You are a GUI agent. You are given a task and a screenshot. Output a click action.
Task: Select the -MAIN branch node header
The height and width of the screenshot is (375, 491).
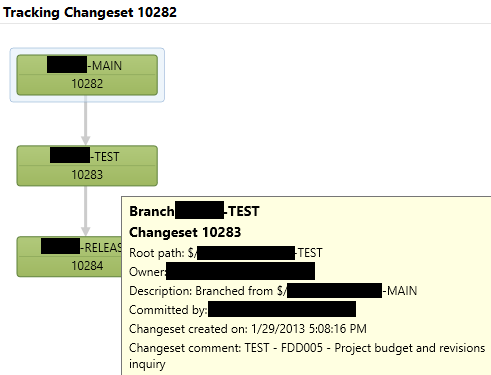click(87, 65)
